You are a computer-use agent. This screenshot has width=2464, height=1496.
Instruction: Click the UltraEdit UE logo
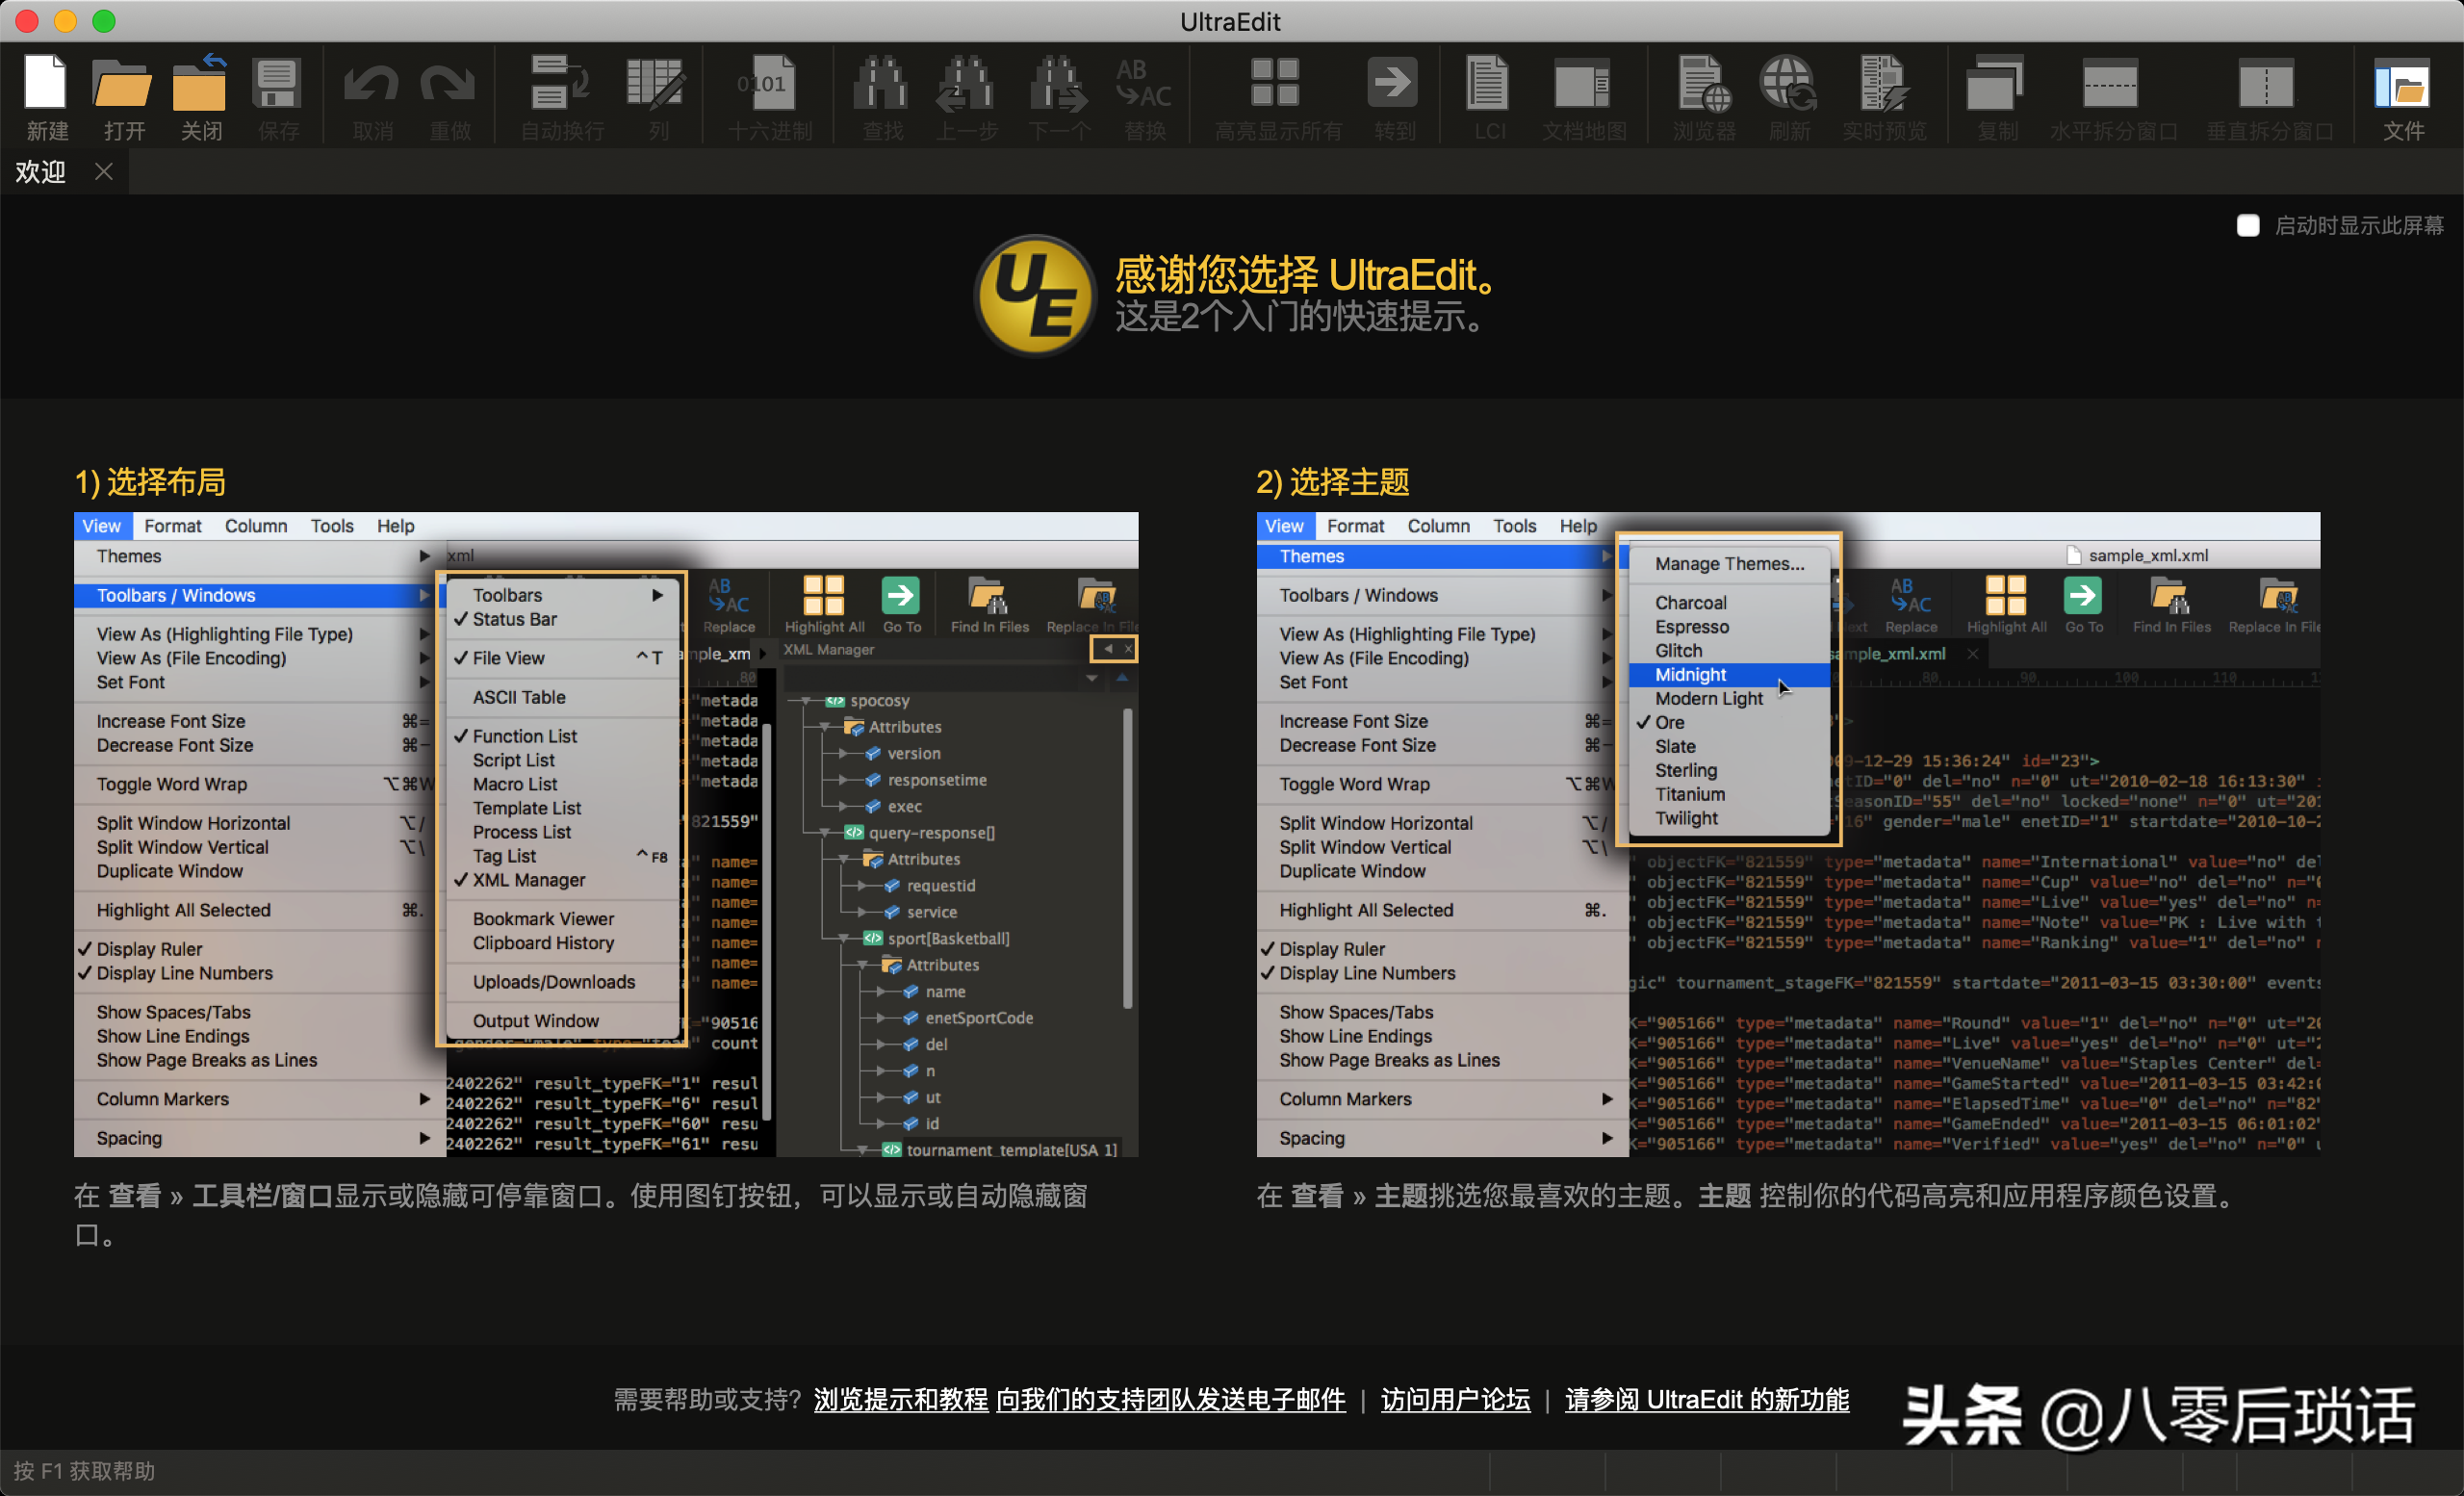(1034, 295)
